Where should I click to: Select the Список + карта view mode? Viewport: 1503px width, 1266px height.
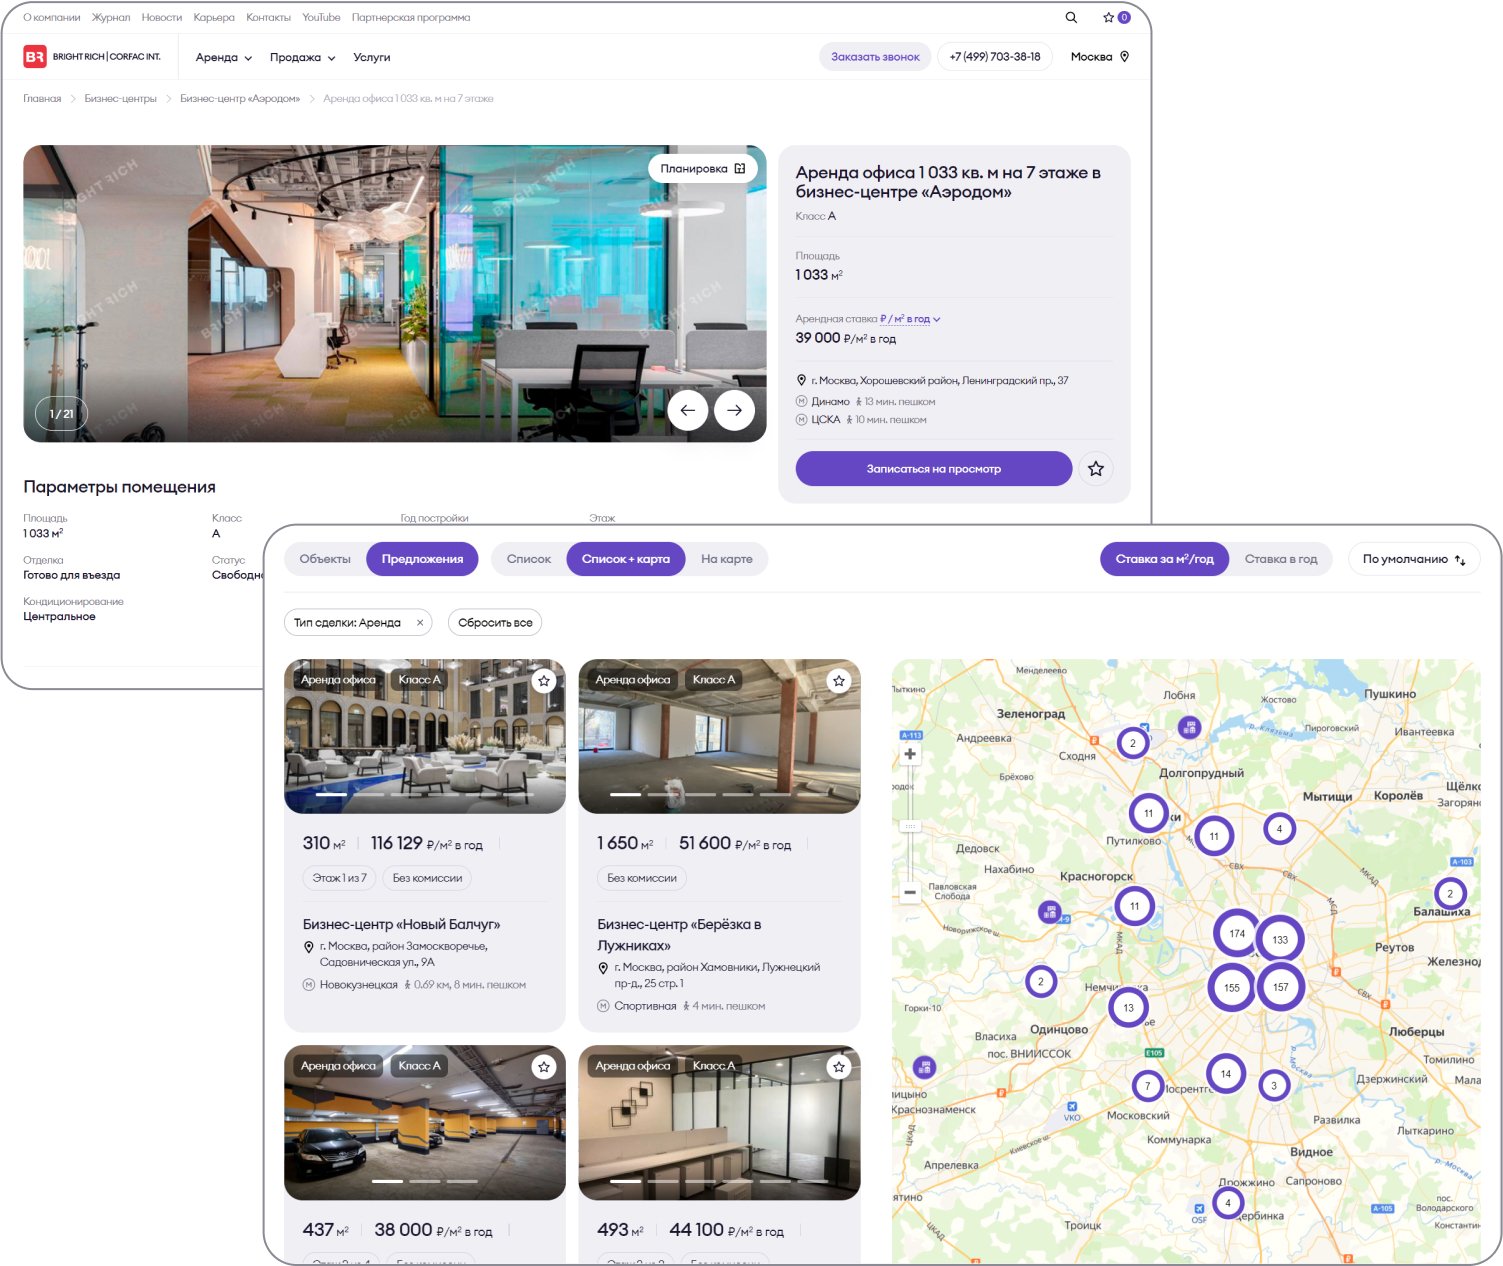click(626, 559)
